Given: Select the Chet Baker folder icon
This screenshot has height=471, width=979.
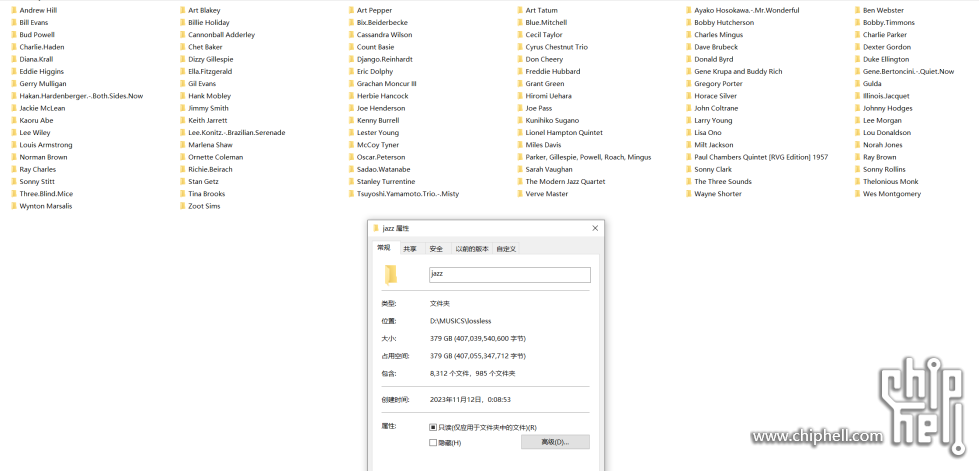Looking at the screenshot, I should (182, 47).
